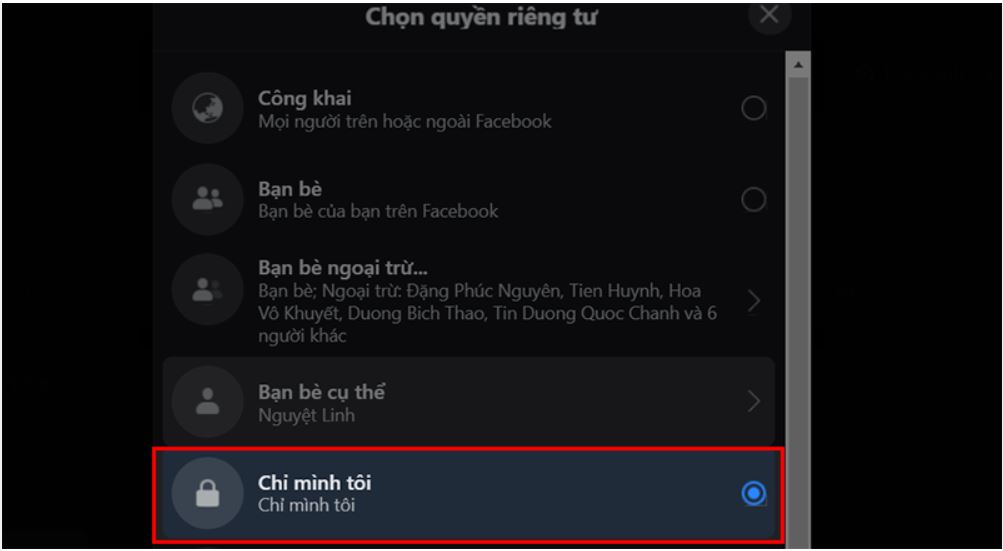Select the Công khai radio button
This screenshot has width=1003, height=551.
754,108
